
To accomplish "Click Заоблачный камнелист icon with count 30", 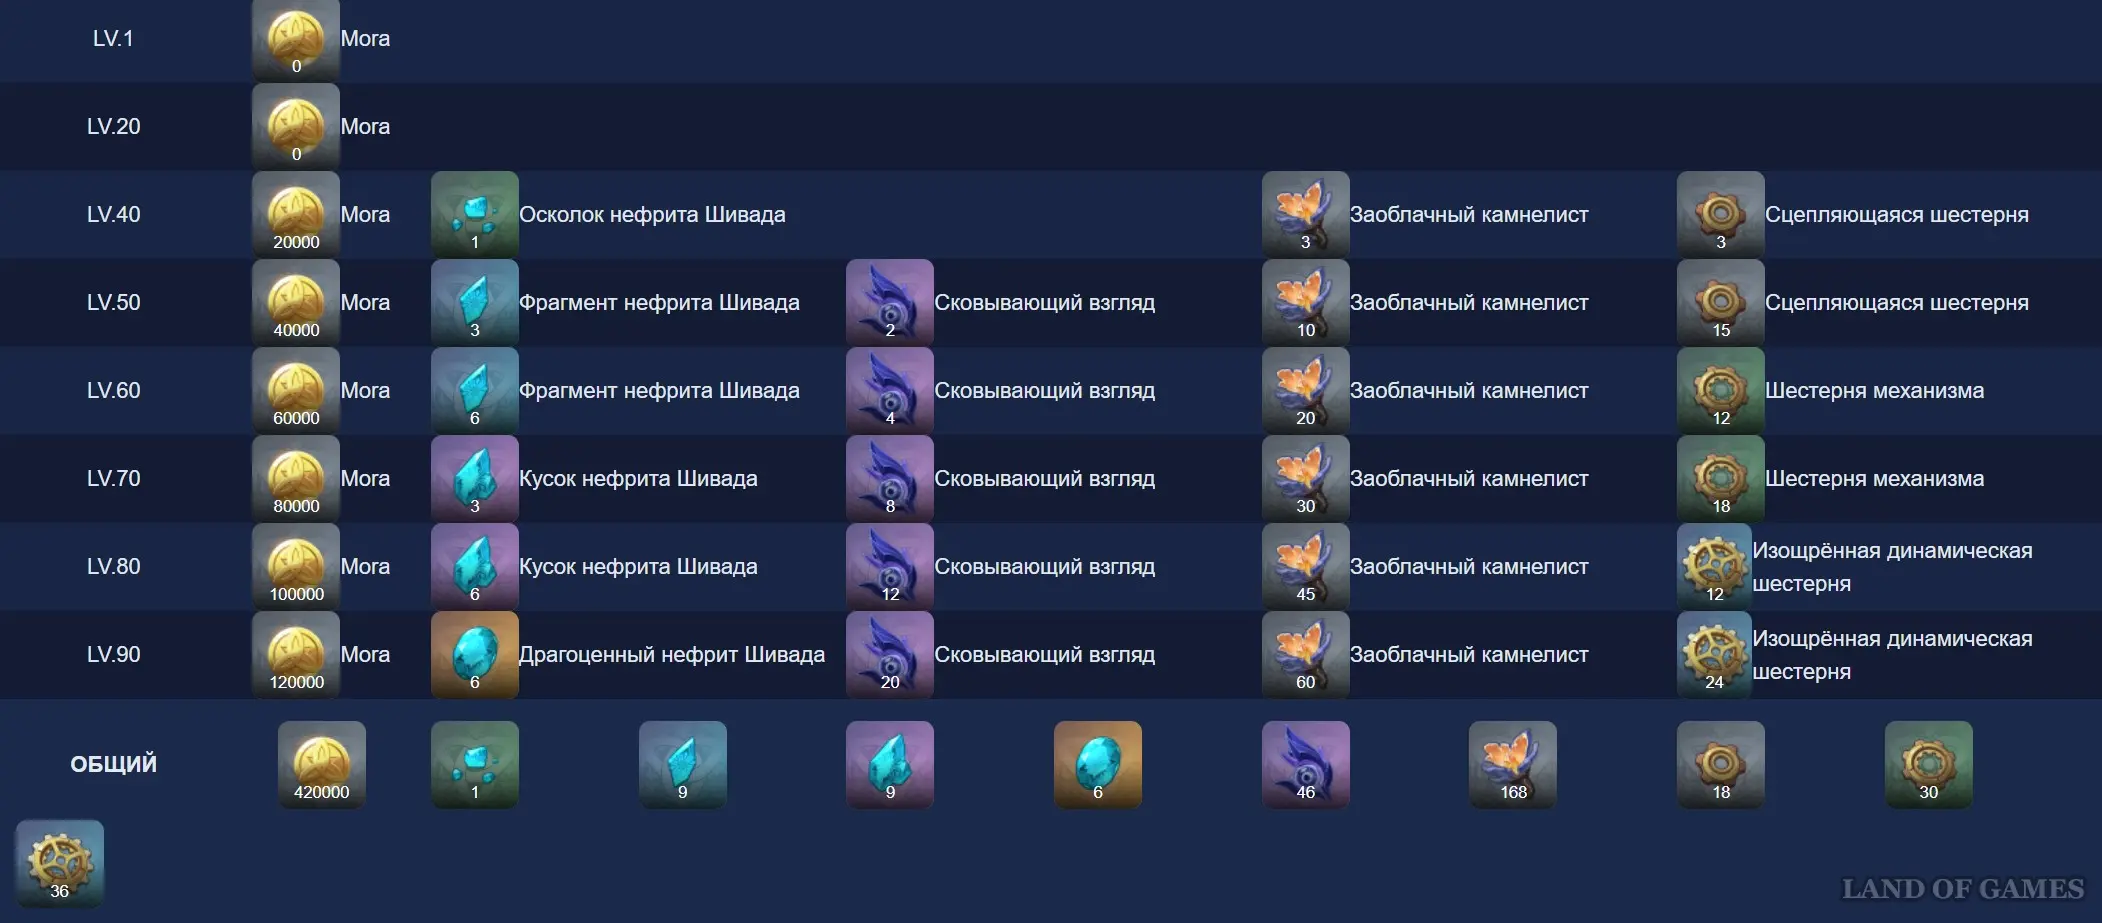I will (1306, 478).
